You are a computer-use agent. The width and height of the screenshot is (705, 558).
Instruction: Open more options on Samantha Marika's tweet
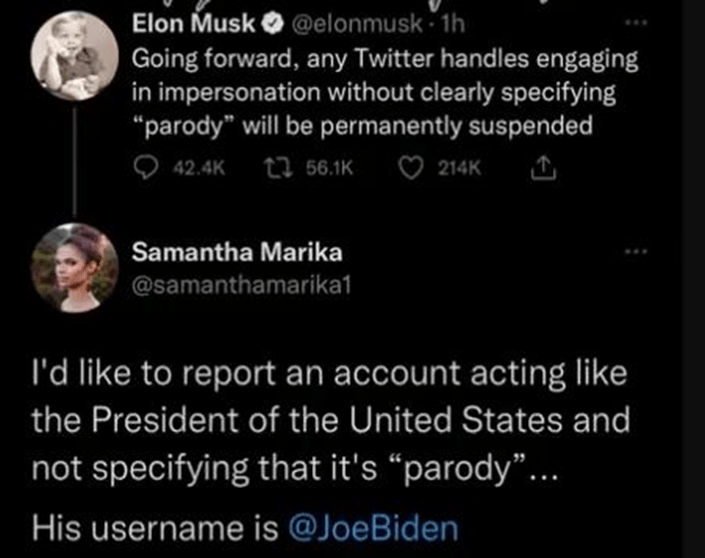(x=636, y=251)
